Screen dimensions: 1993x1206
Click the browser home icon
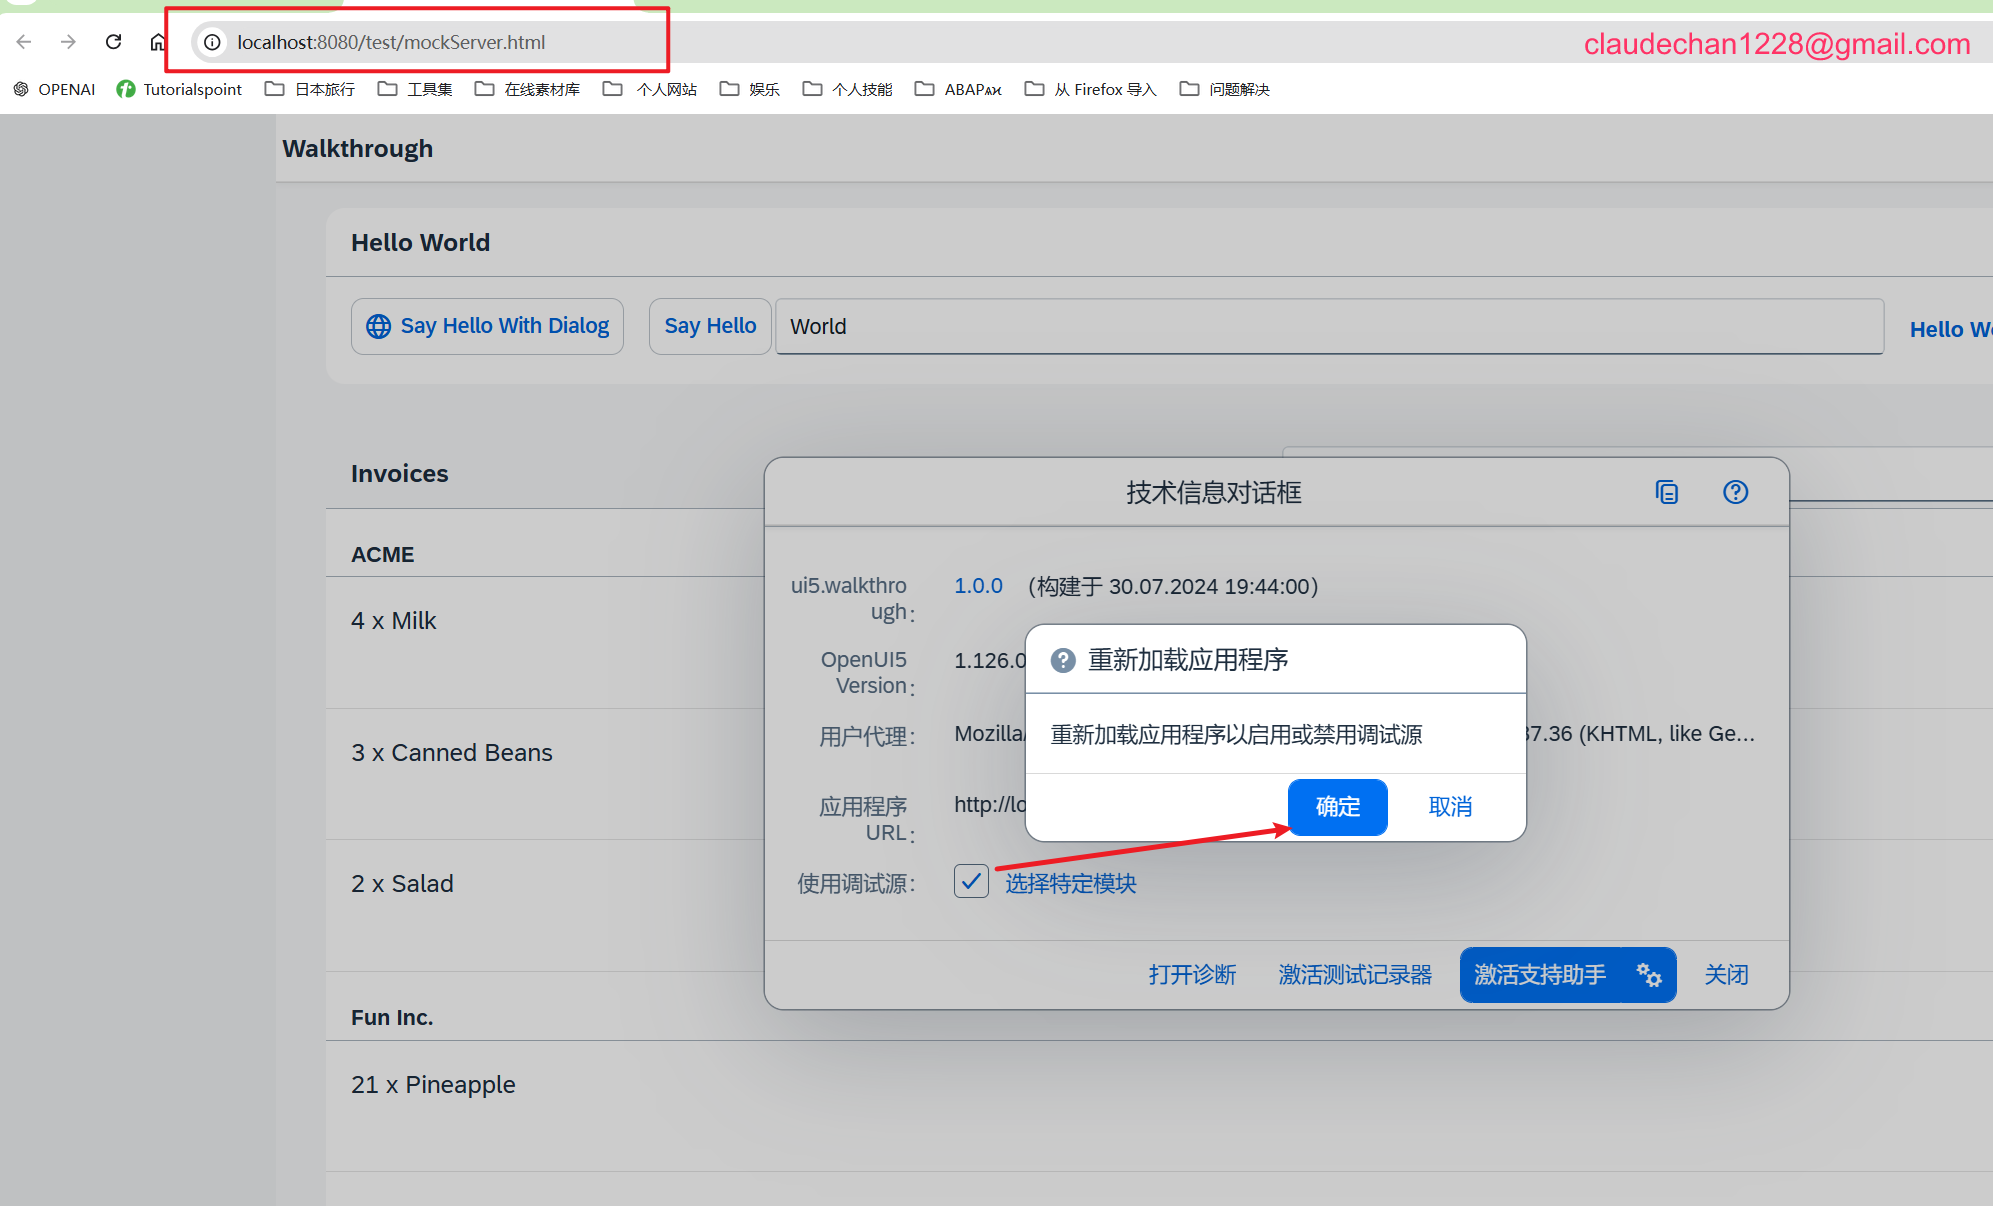click(157, 42)
